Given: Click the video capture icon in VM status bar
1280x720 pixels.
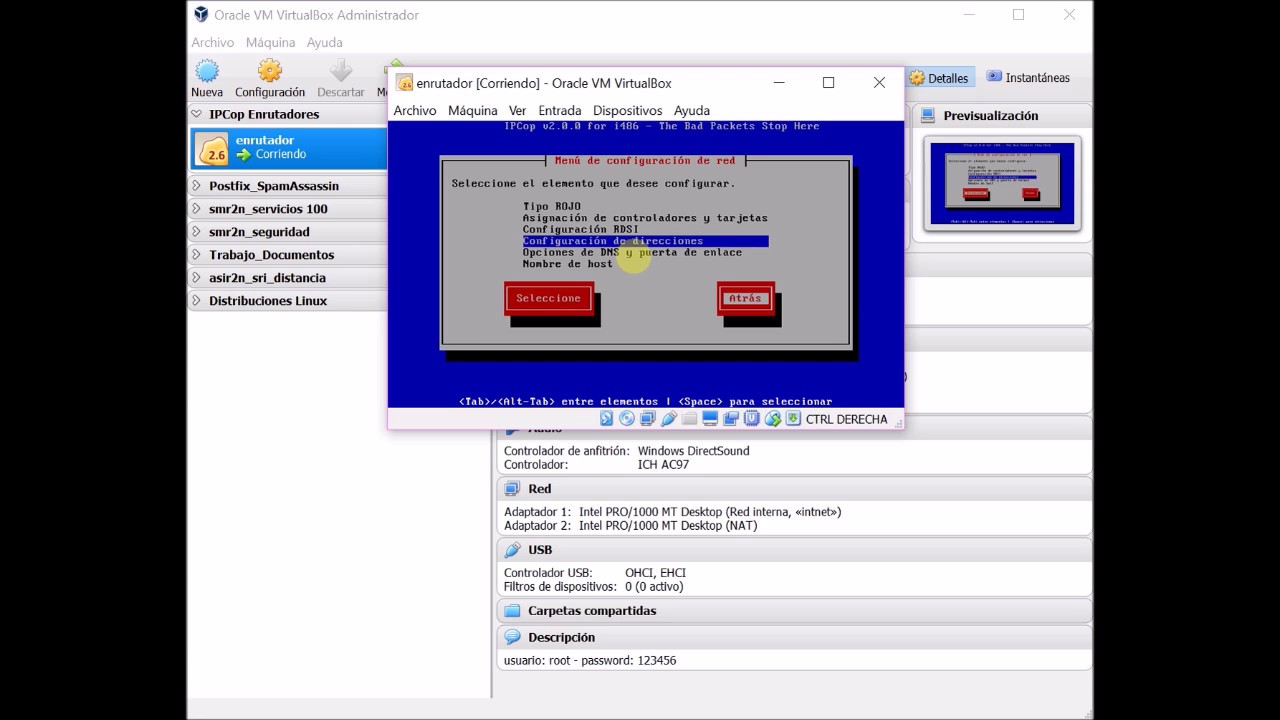Looking at the screenshot, I should coord(731,419).
